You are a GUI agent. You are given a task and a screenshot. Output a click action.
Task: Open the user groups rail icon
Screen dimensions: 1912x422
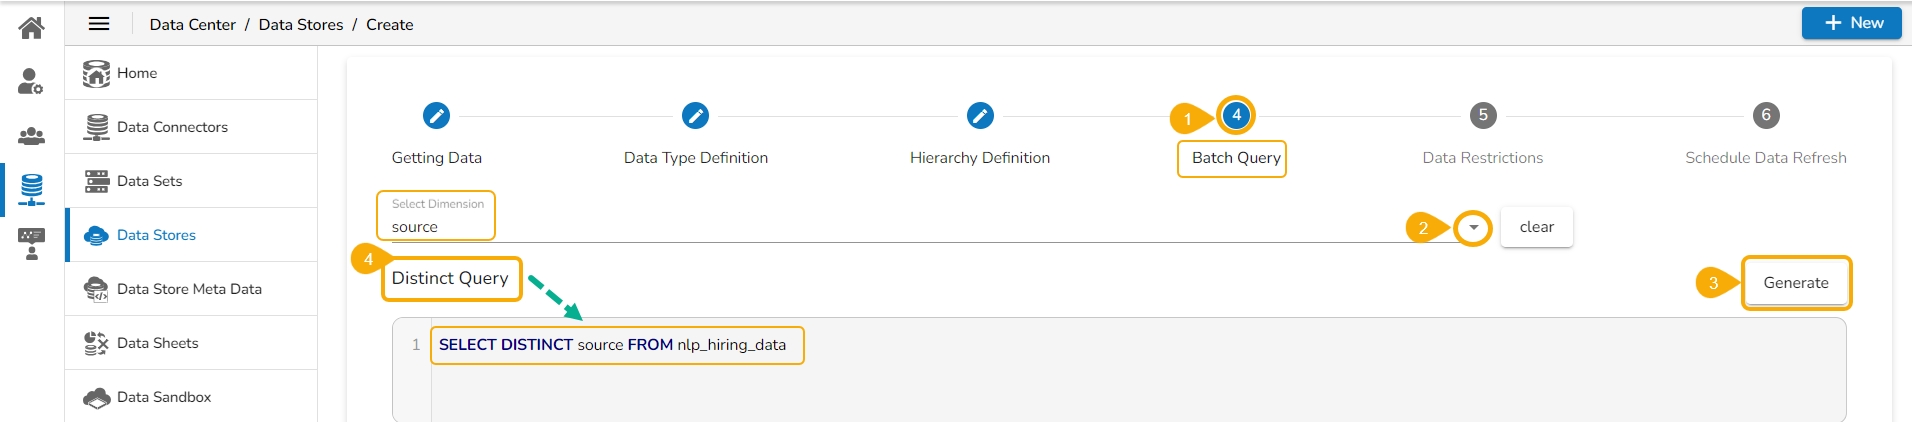pos(31,136)
